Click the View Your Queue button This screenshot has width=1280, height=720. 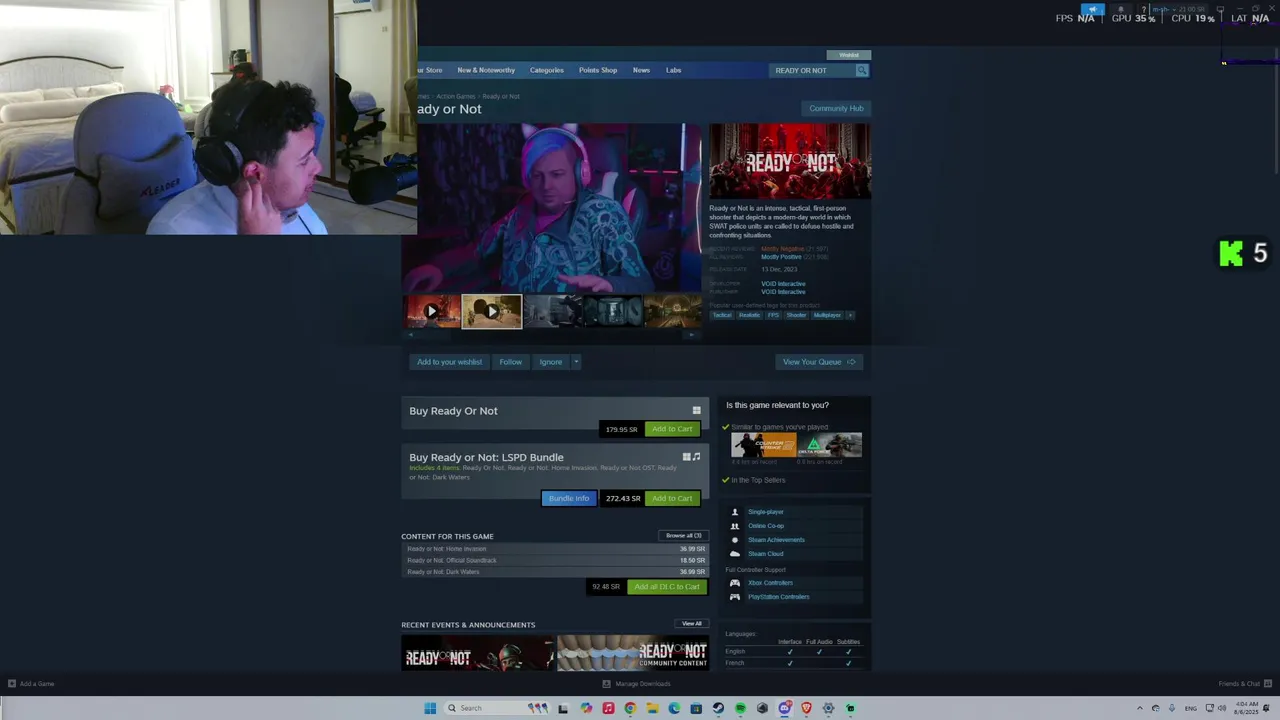[819, 362]
